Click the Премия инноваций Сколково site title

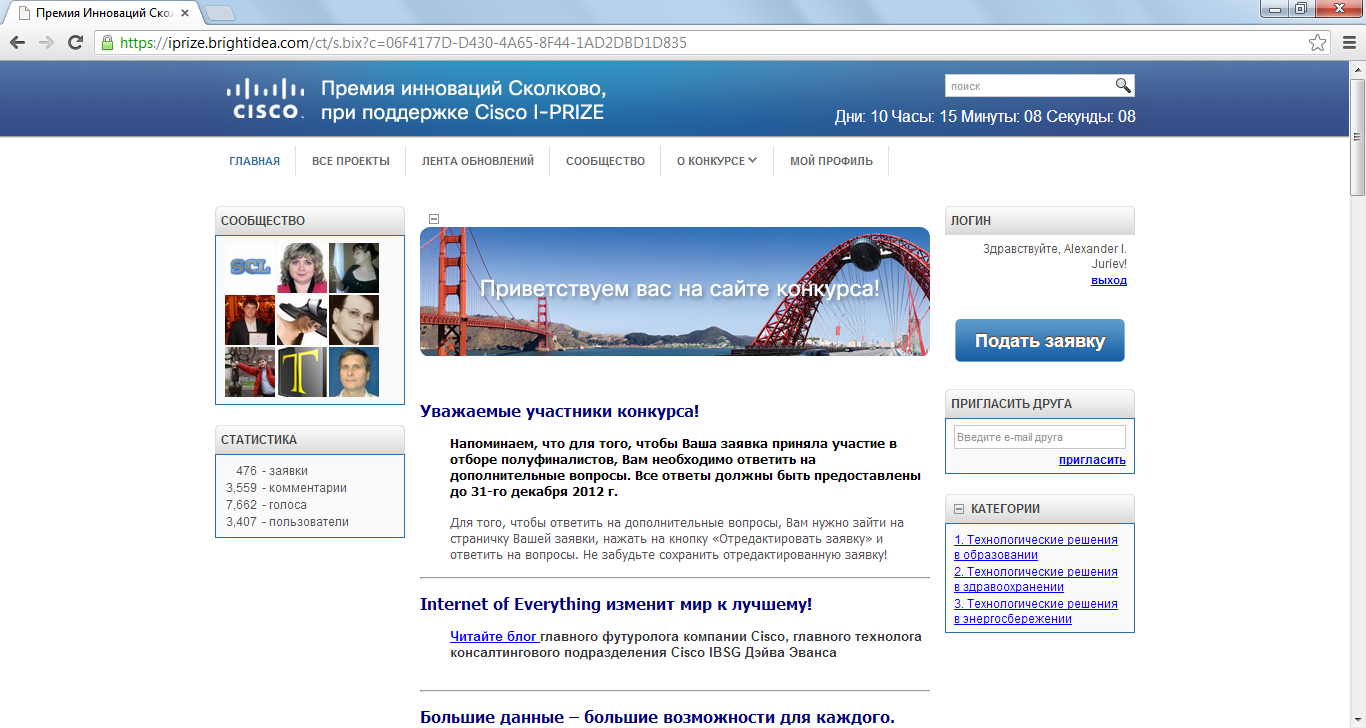pos(463,100)
